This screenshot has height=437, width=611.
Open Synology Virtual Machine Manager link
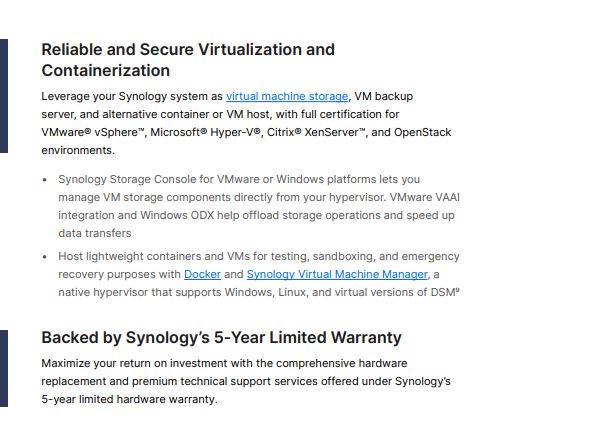click(x=337, y=274)
